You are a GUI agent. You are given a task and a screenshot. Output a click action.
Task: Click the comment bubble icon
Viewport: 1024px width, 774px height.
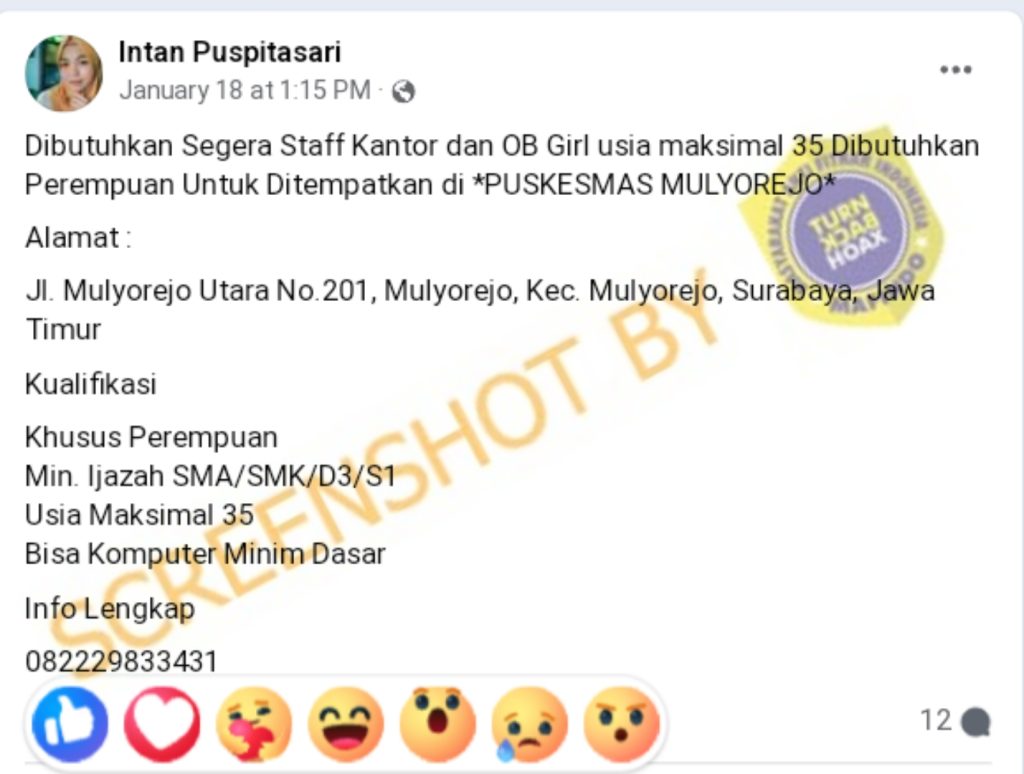click(x=976, y=722)
